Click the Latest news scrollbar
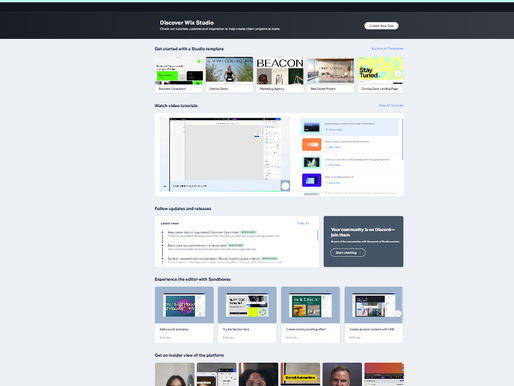This screenshot has height=386, width=514. point(317,235)
